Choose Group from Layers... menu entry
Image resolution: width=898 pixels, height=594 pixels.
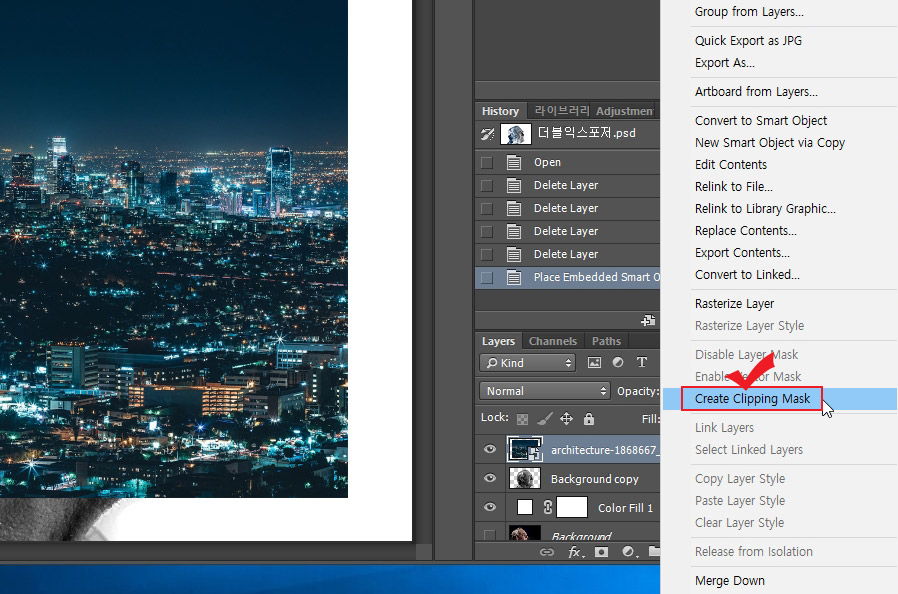(x=749, y=11)
